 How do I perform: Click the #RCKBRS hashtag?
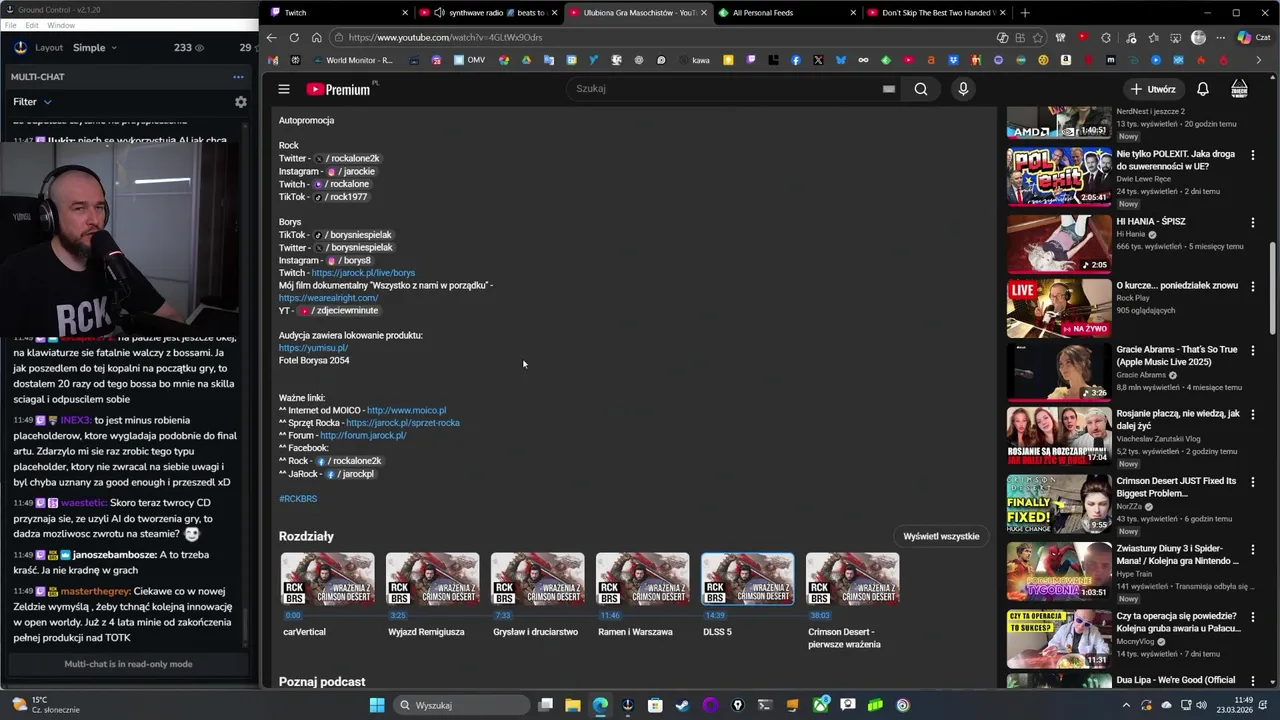click(298, 498)
